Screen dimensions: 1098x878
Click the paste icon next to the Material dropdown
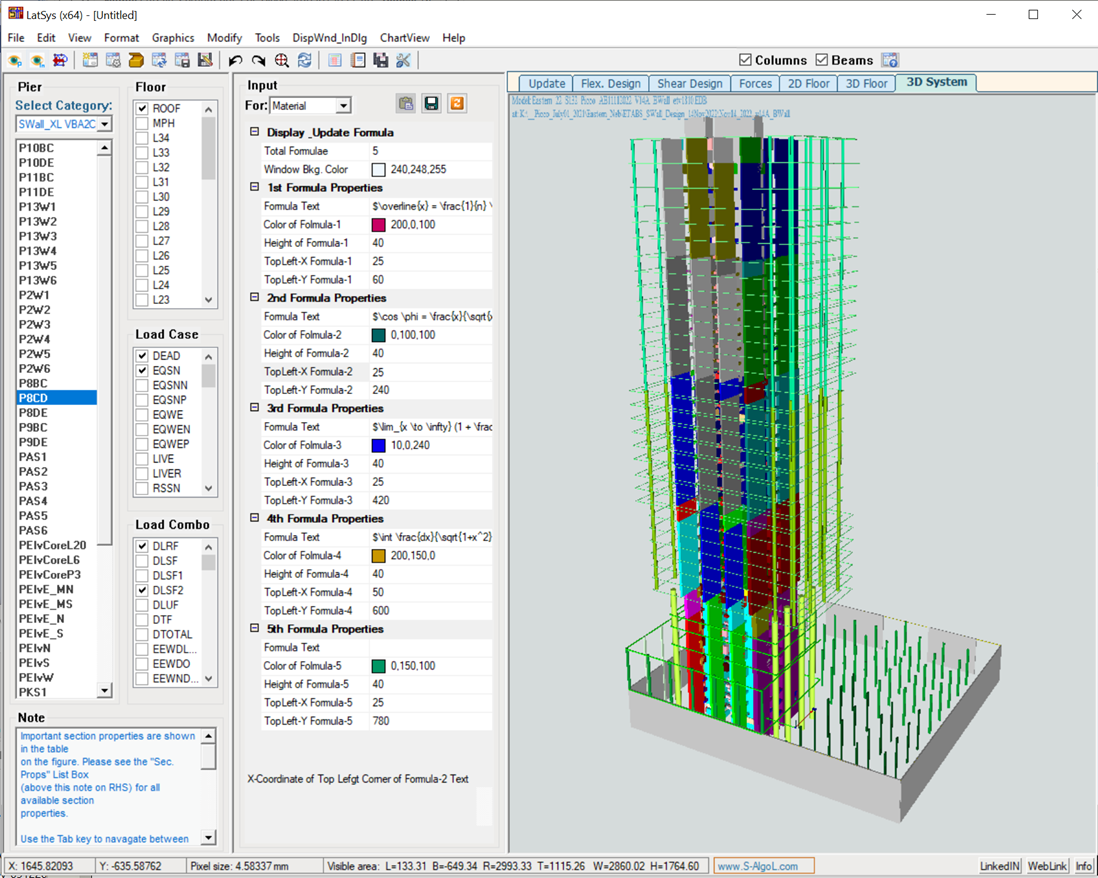(406, 103)
